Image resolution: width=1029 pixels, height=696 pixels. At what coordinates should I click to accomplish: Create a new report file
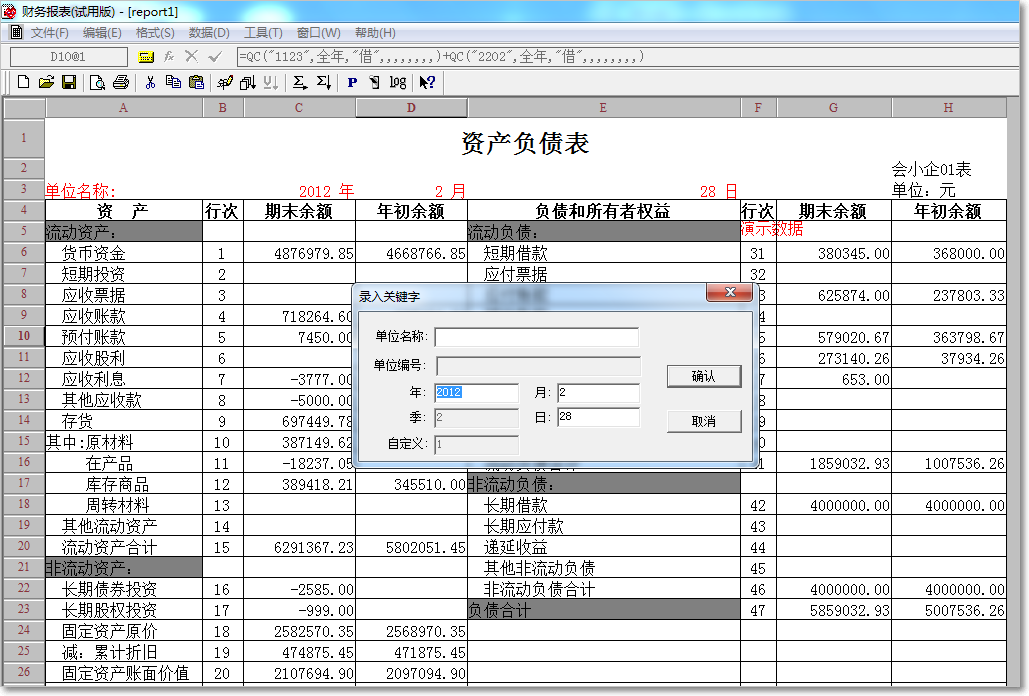click(x=23, y=82)
